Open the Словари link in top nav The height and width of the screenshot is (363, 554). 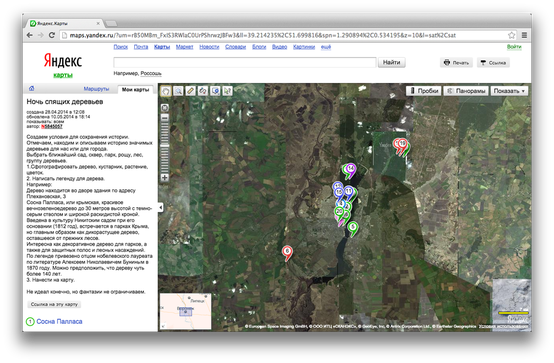pos(235,47)
